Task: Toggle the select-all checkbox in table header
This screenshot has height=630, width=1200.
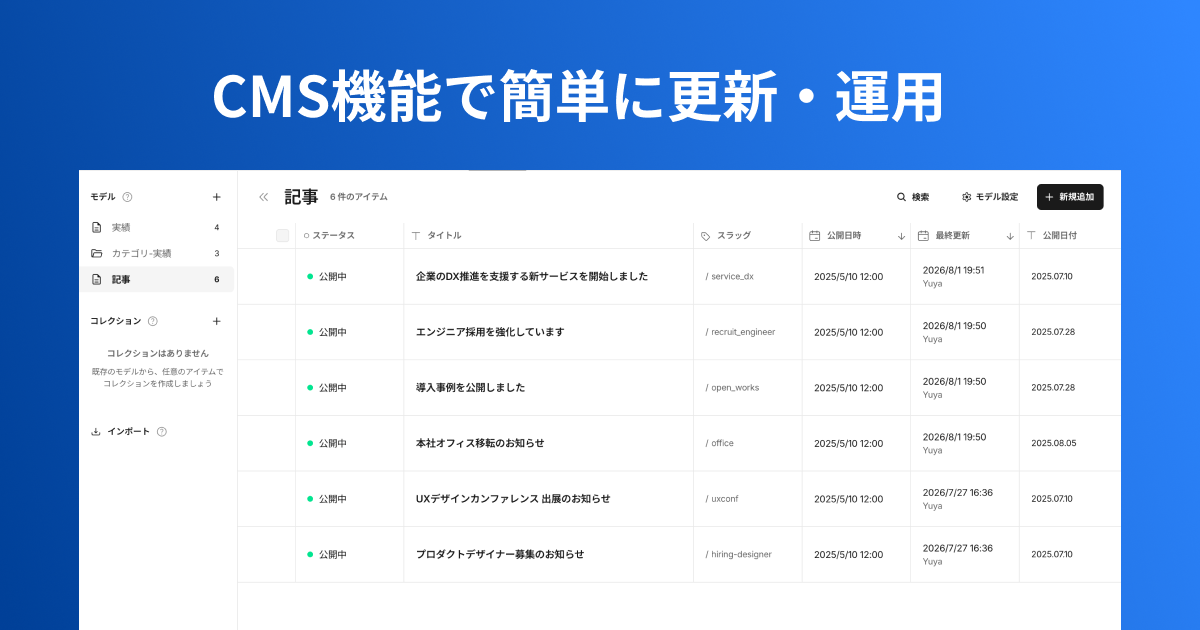Action: 282,236
